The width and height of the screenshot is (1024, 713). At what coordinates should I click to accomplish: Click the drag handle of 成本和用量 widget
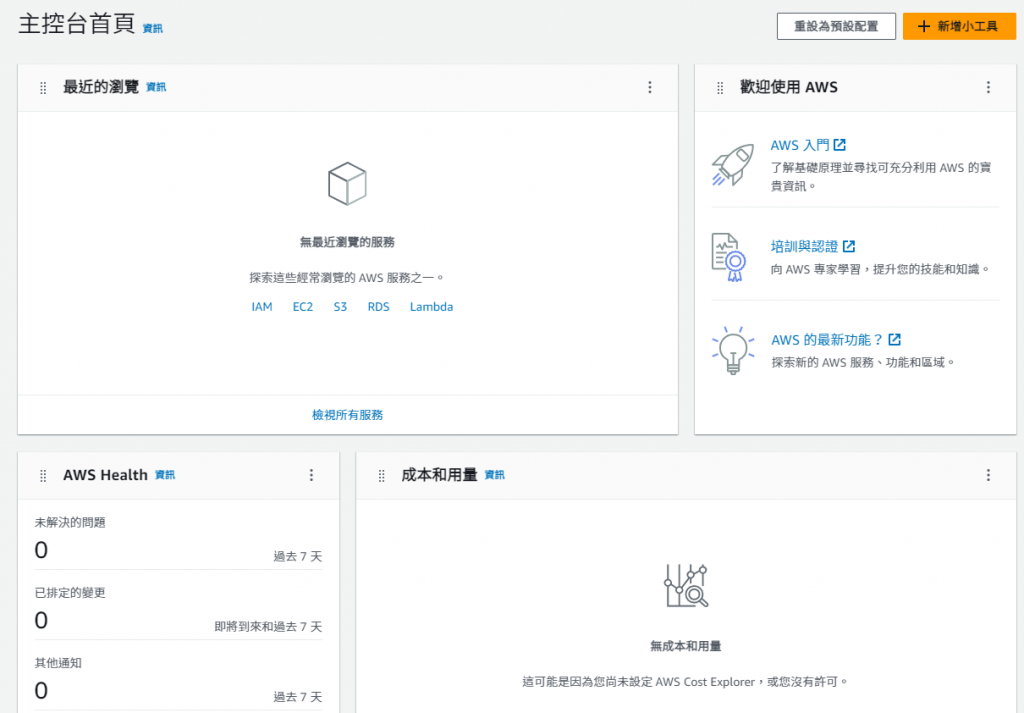(x=381, y=475)
